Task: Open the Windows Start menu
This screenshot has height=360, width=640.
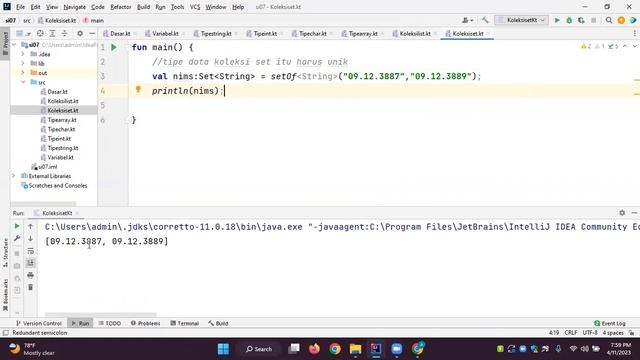Action: click(x=223, y=349)
